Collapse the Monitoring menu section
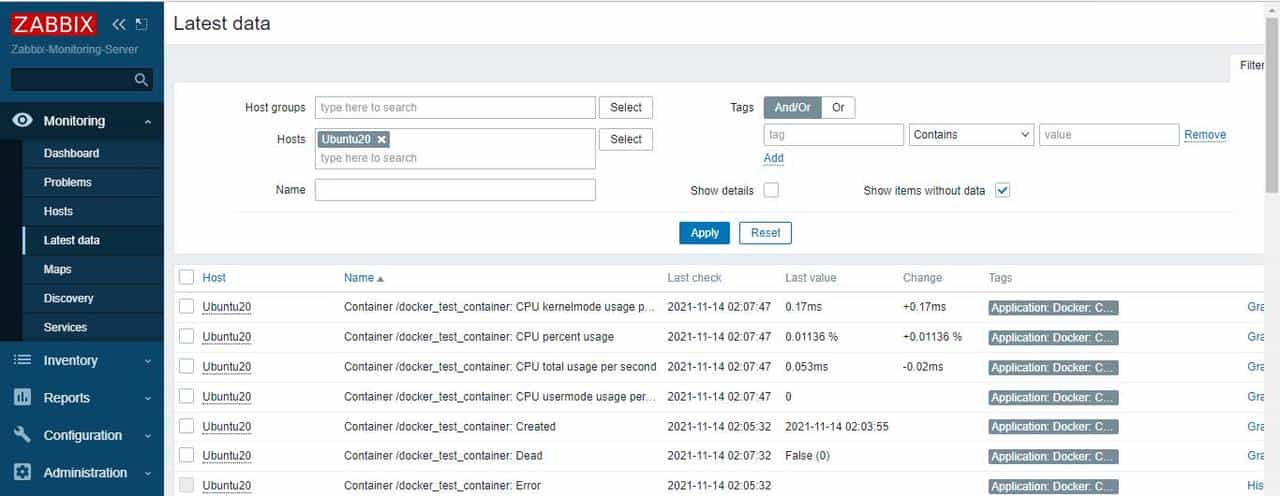This screenshot has height=496, width=1280. (148, 121)
